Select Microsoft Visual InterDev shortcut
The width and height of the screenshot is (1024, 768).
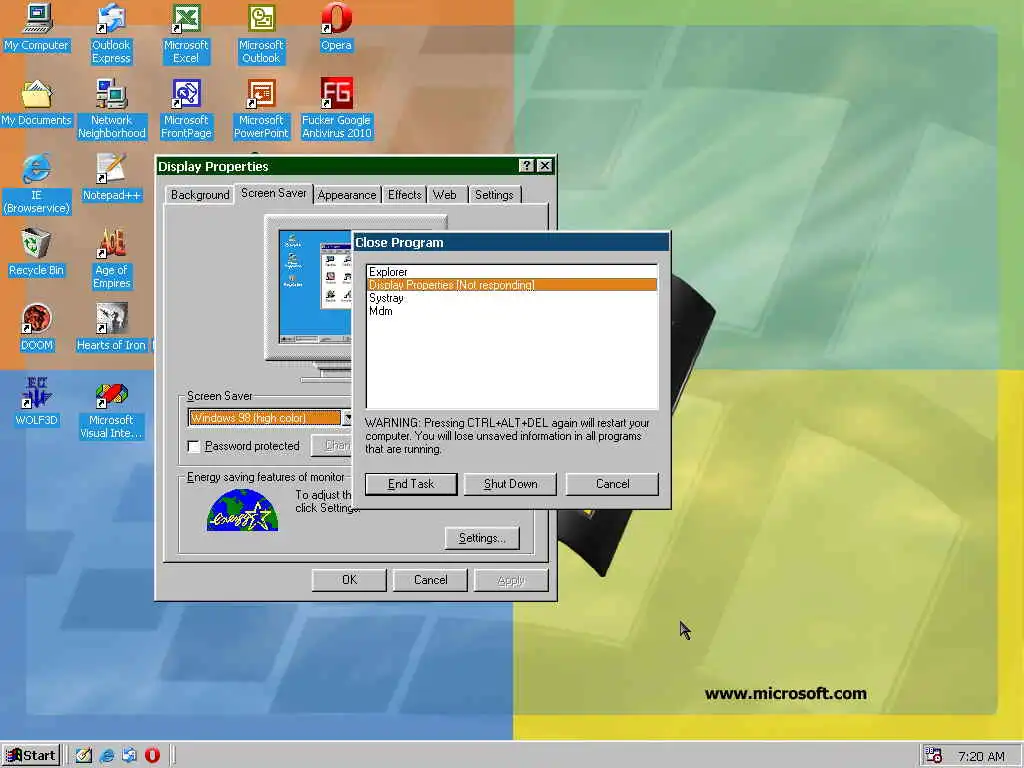pos(111,409)
